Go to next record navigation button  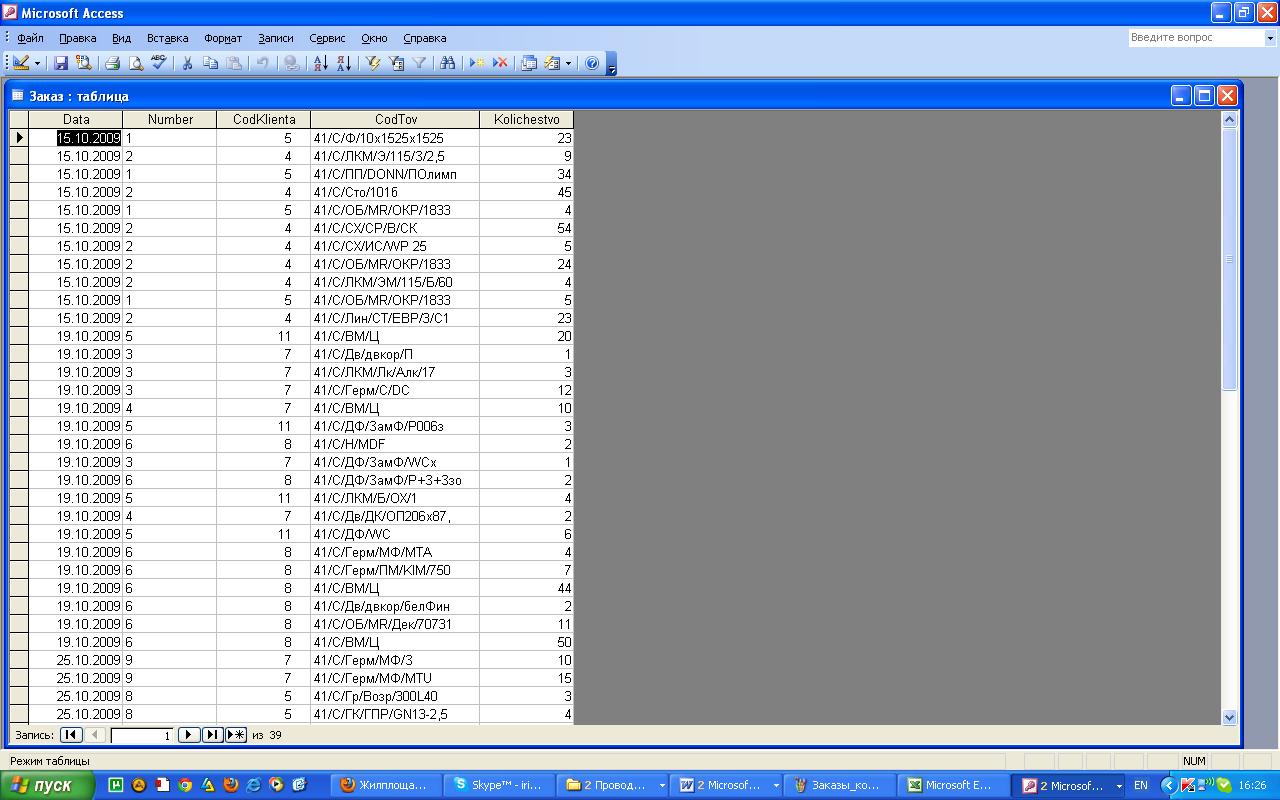(188, 735)
